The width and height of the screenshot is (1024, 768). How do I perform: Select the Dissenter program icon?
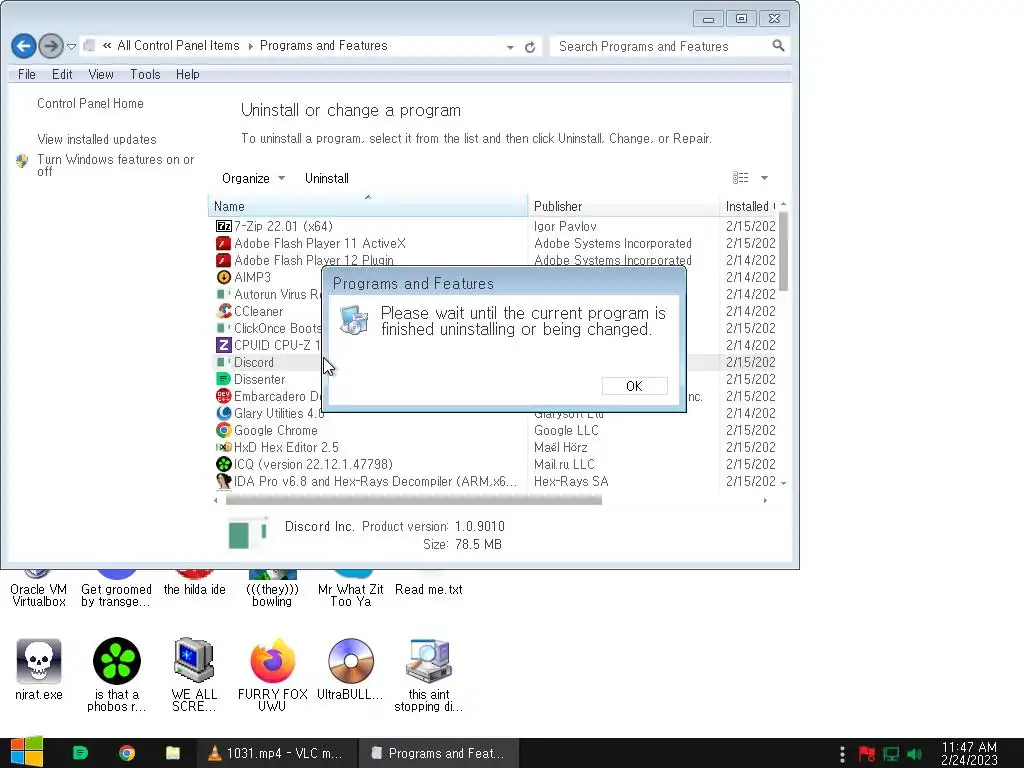(223, 379)
